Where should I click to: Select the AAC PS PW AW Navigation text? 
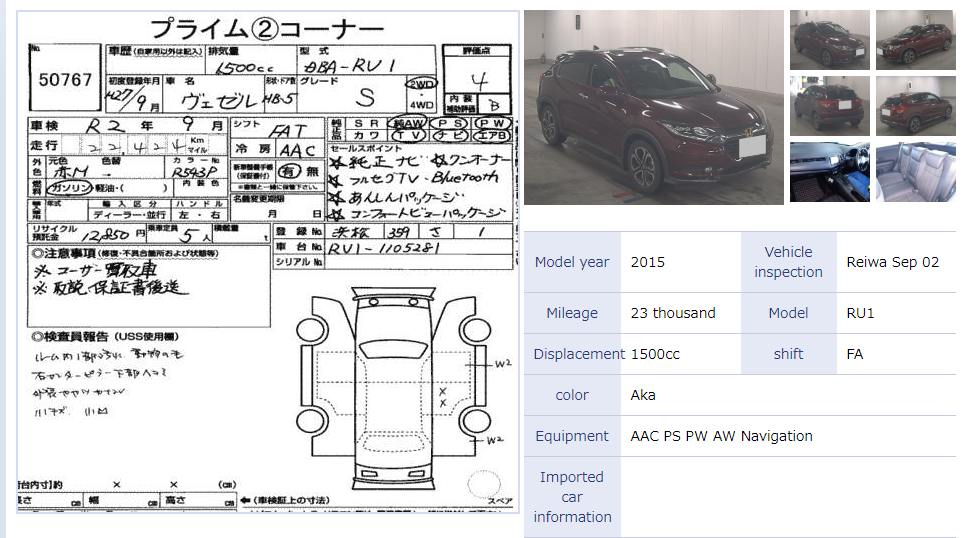(x=721, y=436)
